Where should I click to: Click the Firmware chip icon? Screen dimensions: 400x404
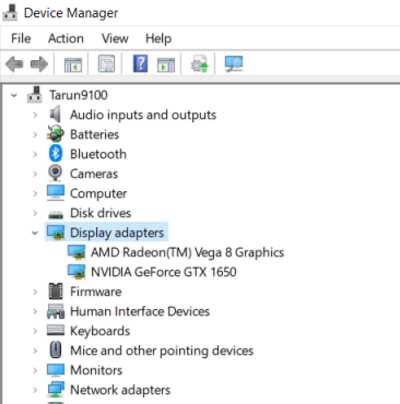(56, 291)
